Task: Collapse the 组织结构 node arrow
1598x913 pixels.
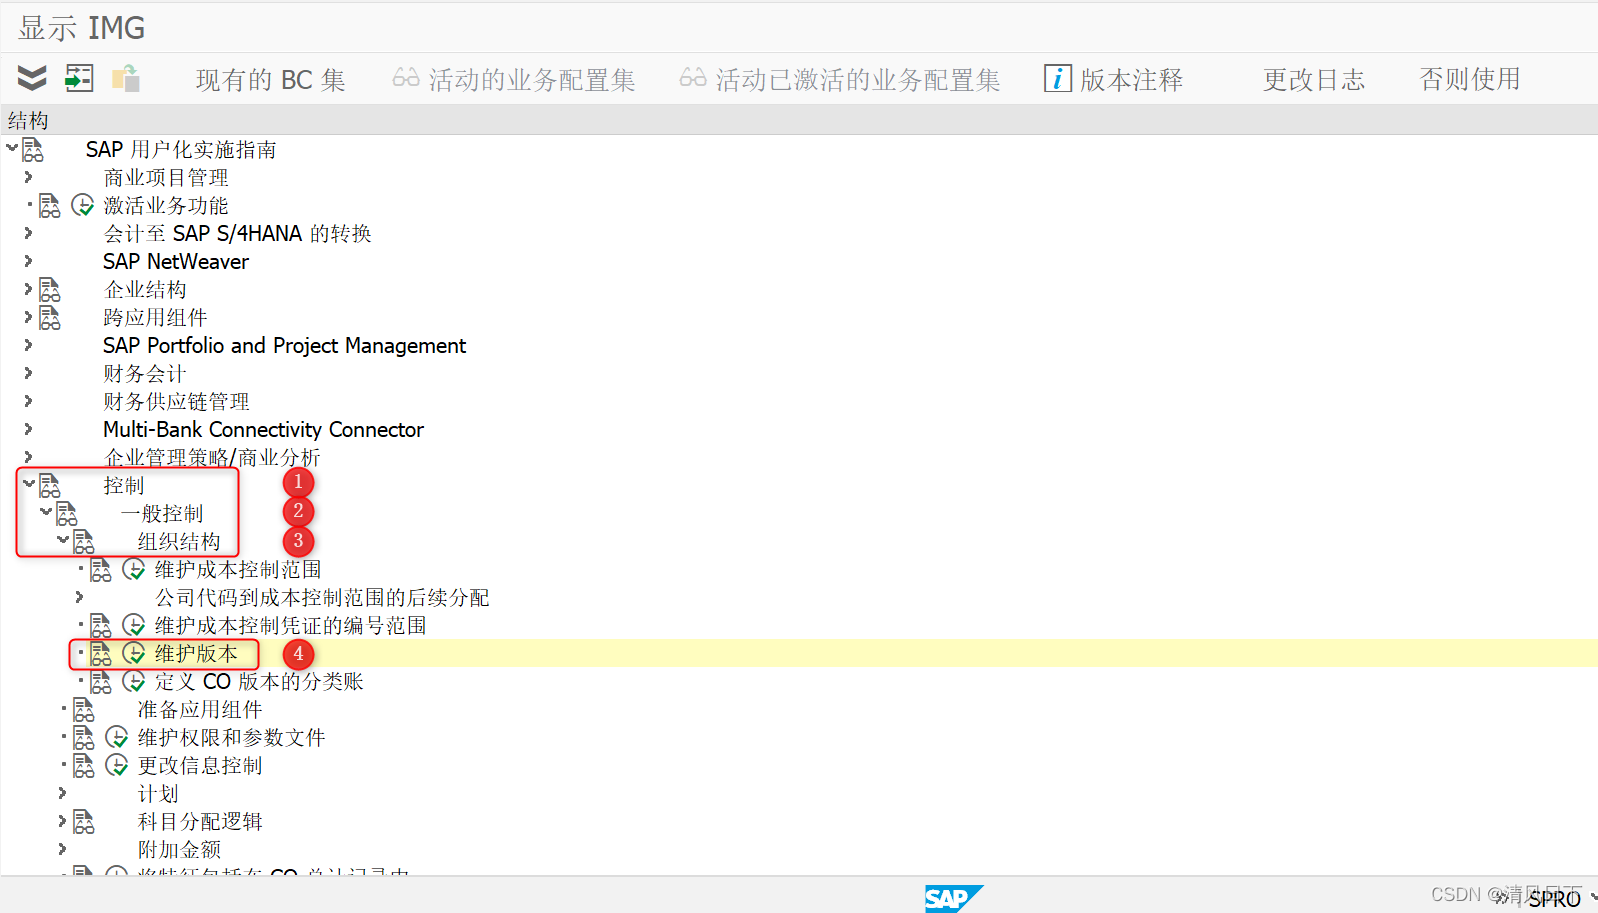Action: pos(63,540)
